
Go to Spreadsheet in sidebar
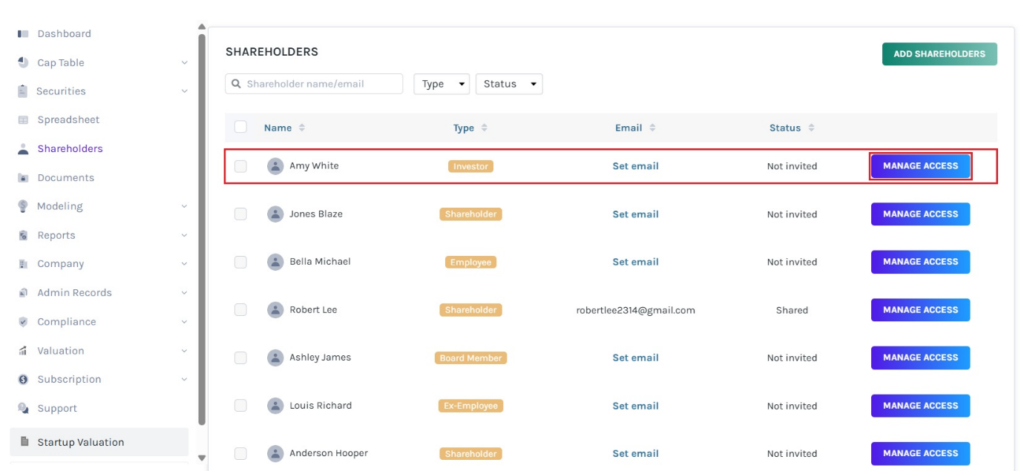[69, 120]
